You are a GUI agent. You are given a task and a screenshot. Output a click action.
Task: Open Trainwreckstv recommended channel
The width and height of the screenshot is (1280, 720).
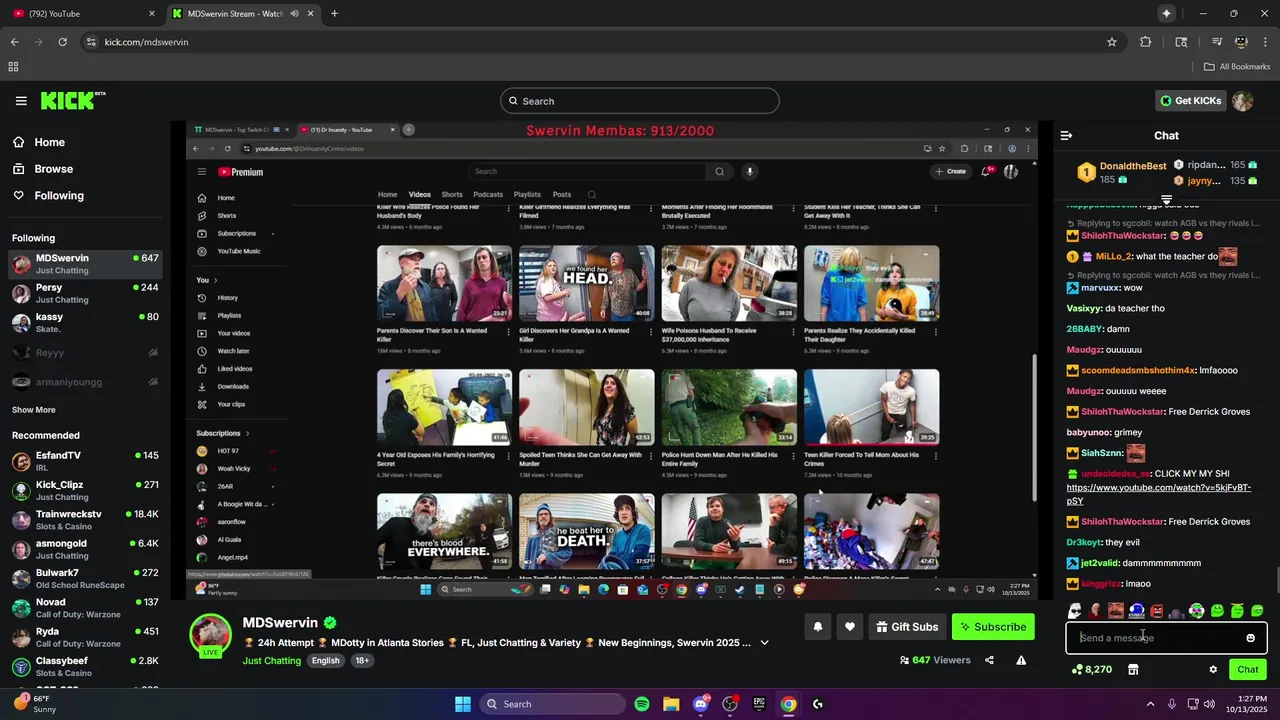pyautogui.click(x=85, y=520)
